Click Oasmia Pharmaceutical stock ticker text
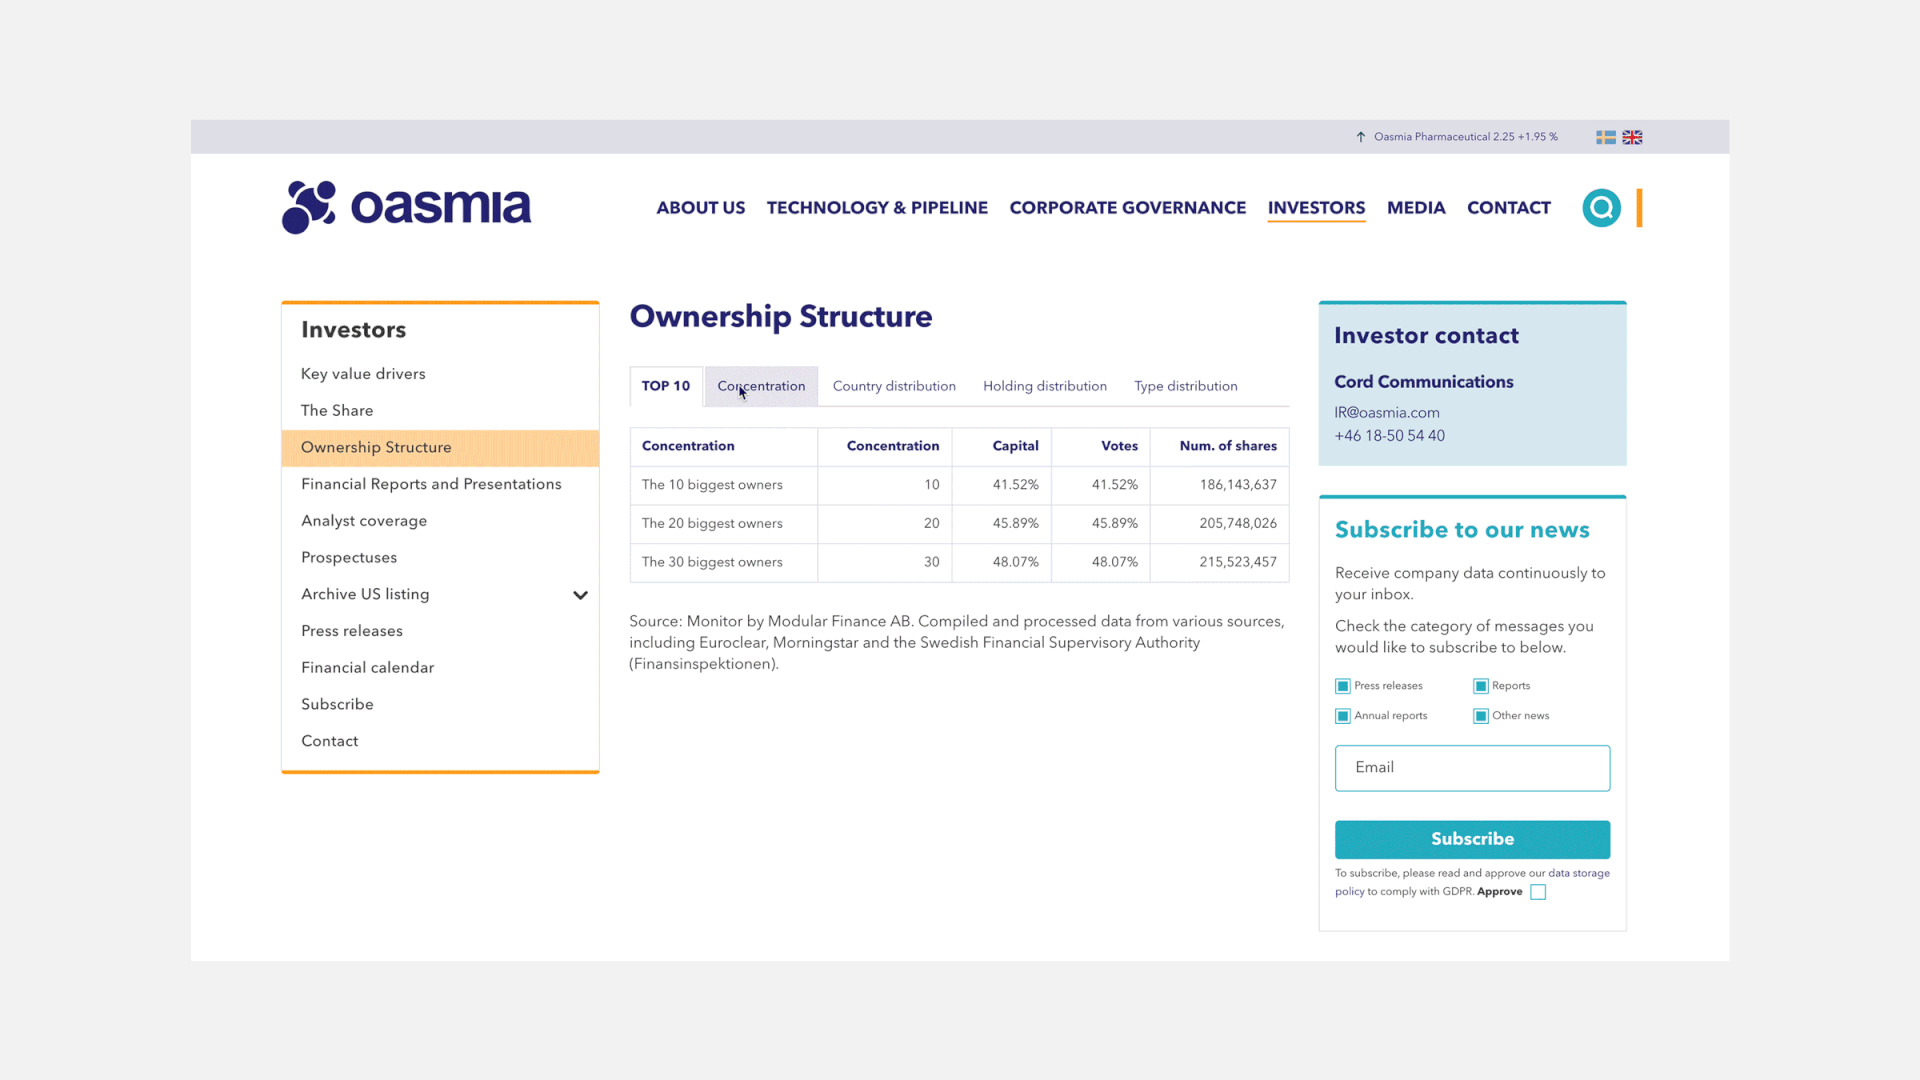Image resolution: width=1920 pixels, height=1080 pixels. click(1465, 137)
